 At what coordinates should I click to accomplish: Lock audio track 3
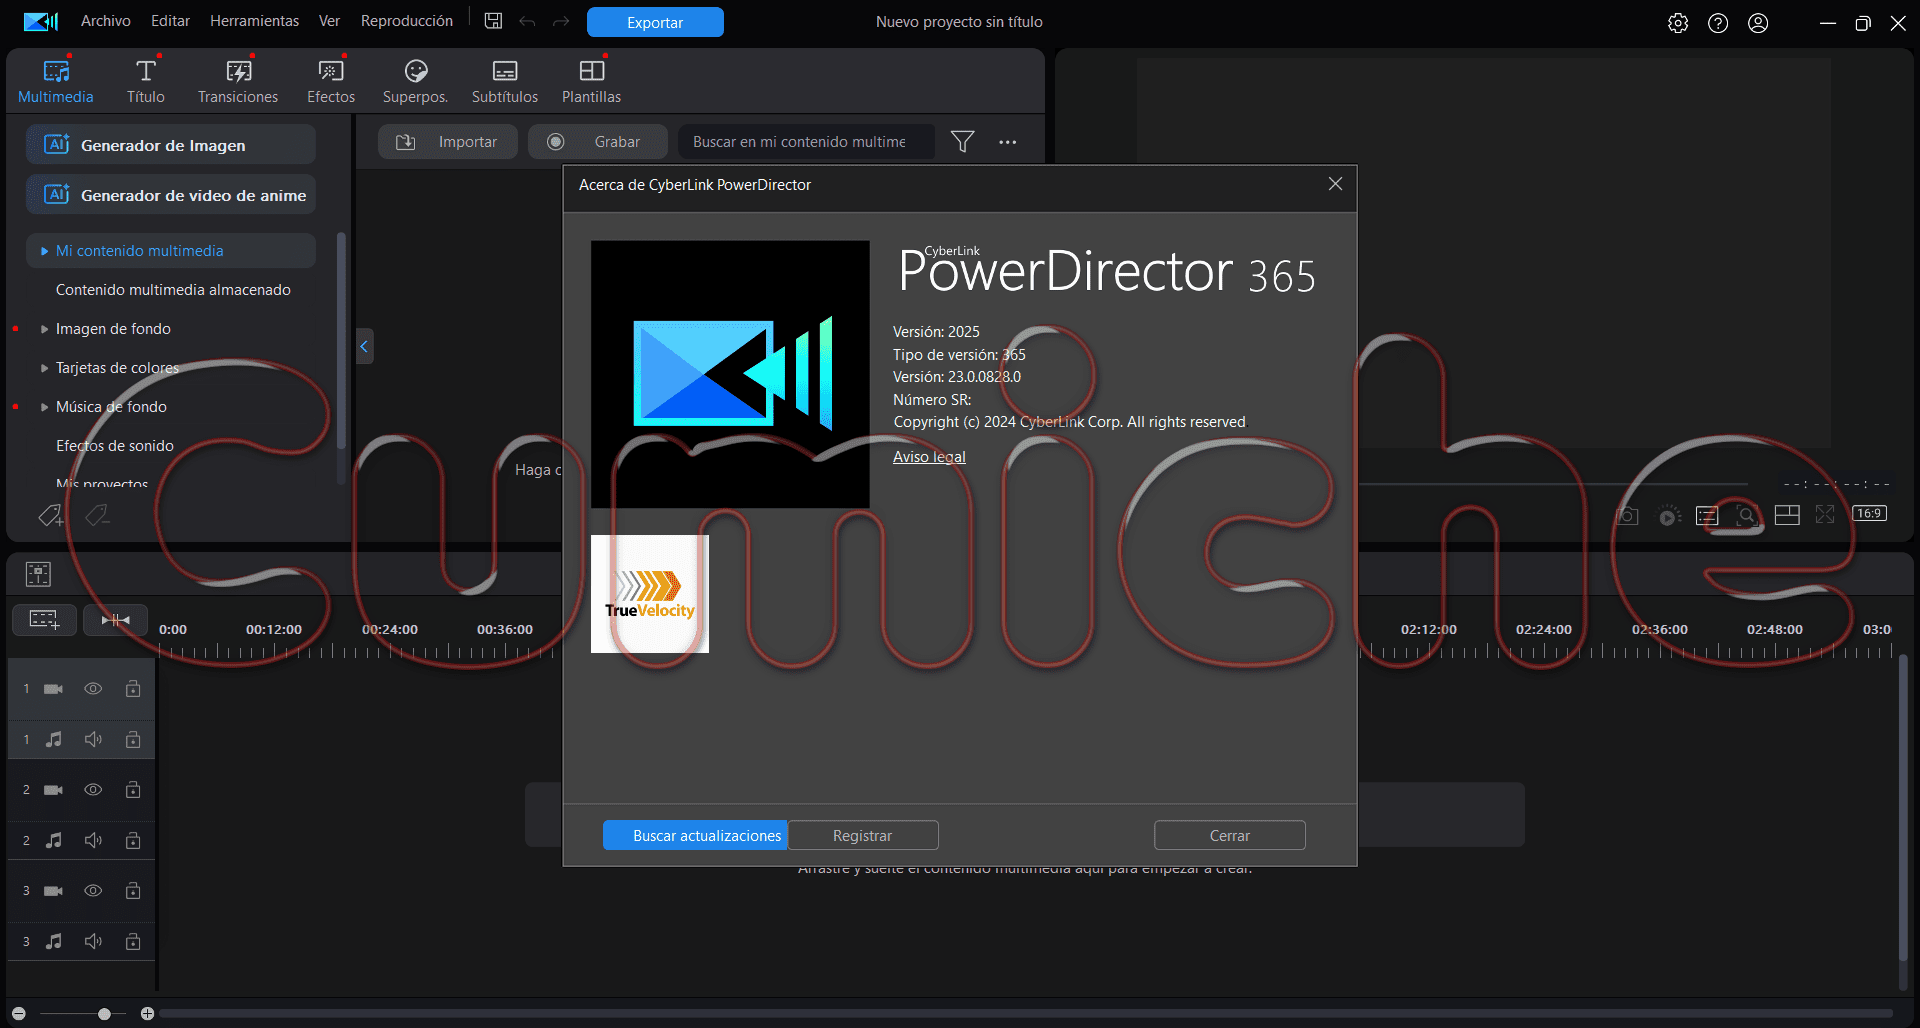coord(133,941)
